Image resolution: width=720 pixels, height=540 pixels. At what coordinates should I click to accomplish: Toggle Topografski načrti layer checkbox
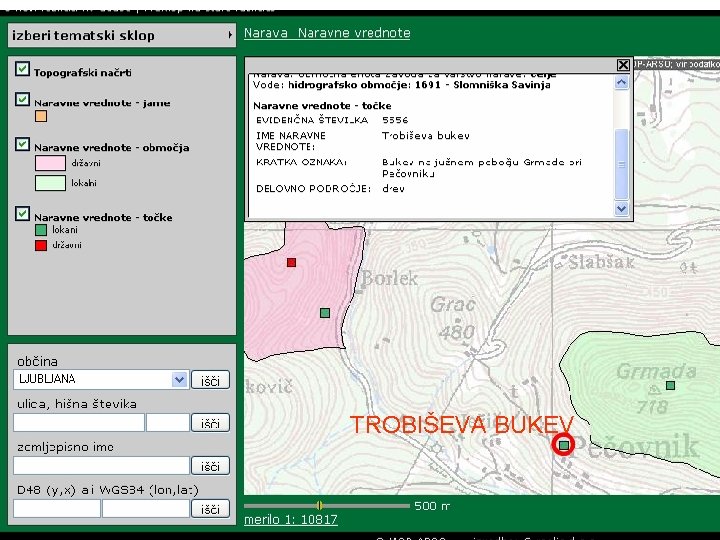pyautogui.click(x=22, y=69)
